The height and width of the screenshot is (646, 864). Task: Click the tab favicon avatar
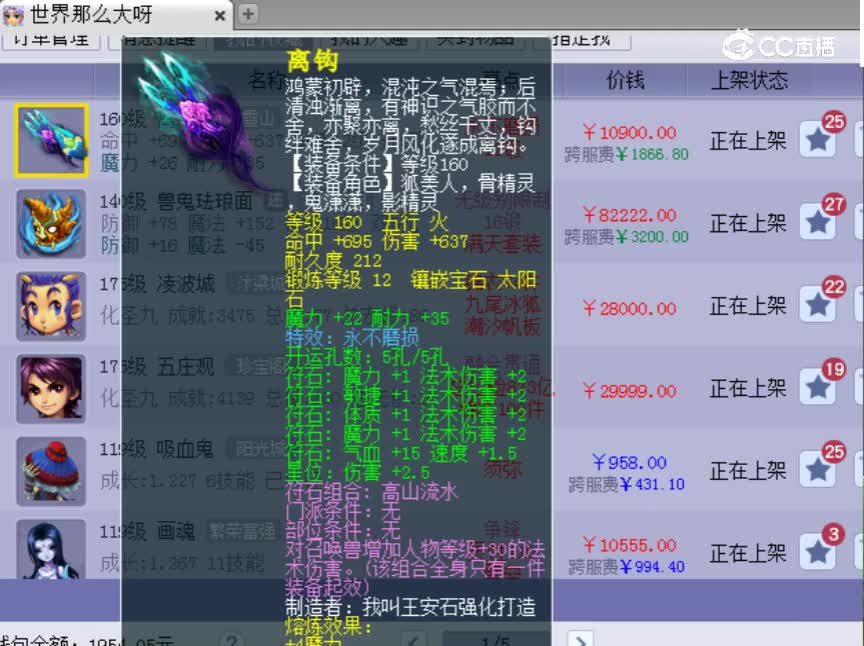tap(13, 15)
